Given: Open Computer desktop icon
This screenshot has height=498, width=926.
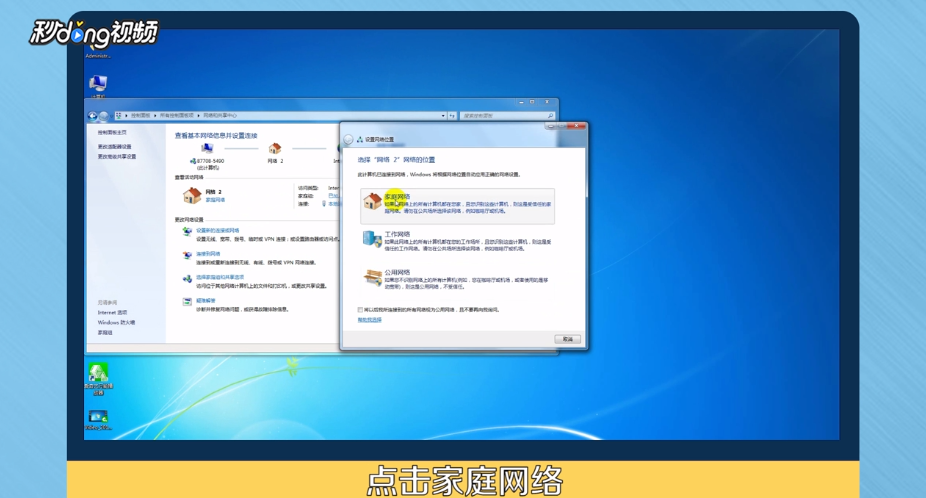Looking at the screenshot, I should click(x=98, y=84).
